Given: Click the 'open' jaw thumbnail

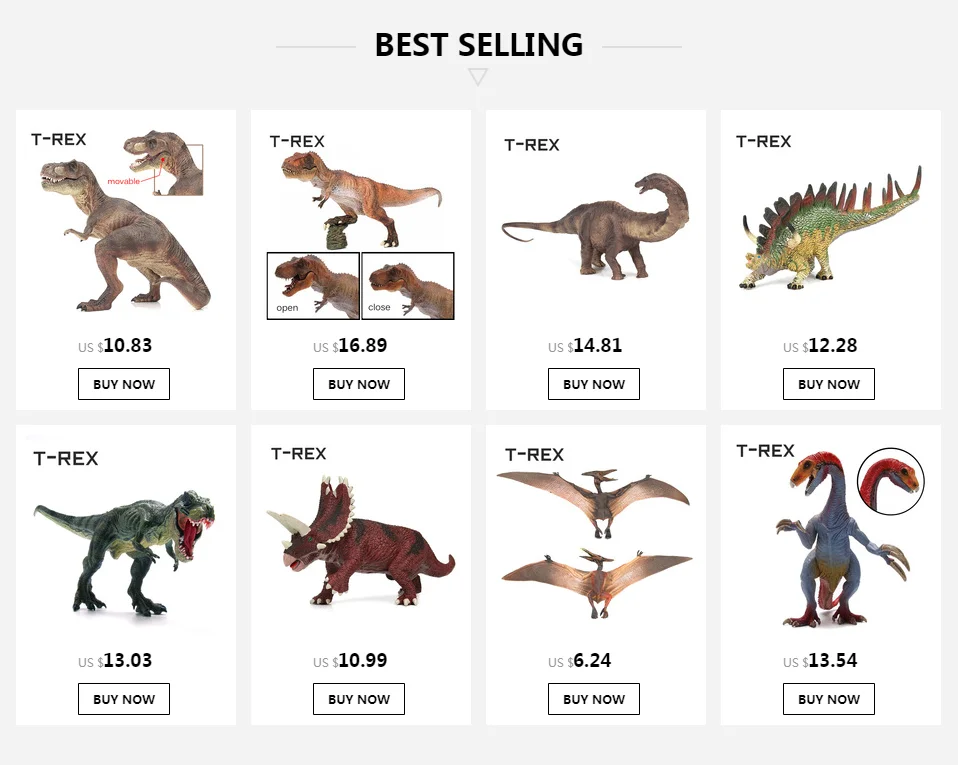Looking at the screenshot, I should [x=313, y=286].
